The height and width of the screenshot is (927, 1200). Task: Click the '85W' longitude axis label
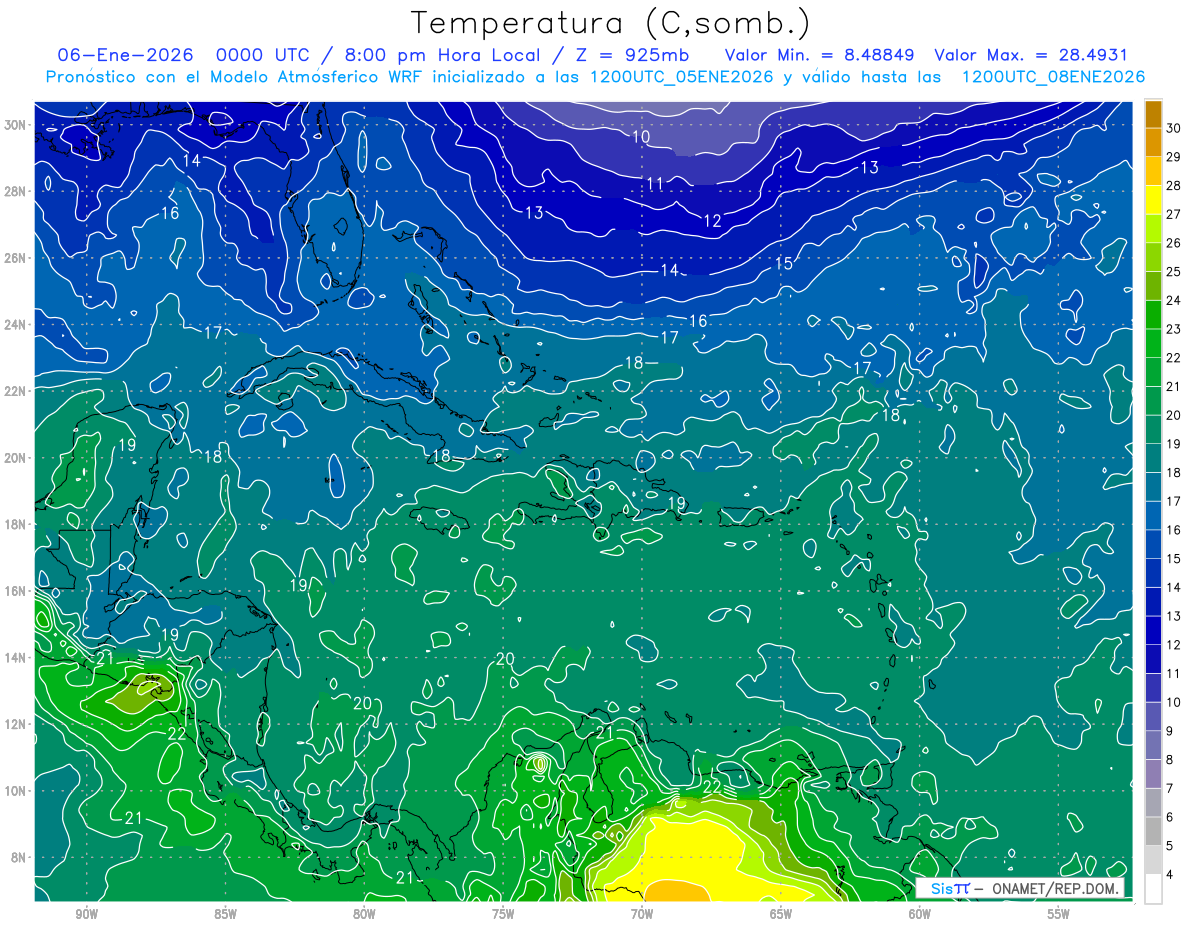(x=226, y=914)
